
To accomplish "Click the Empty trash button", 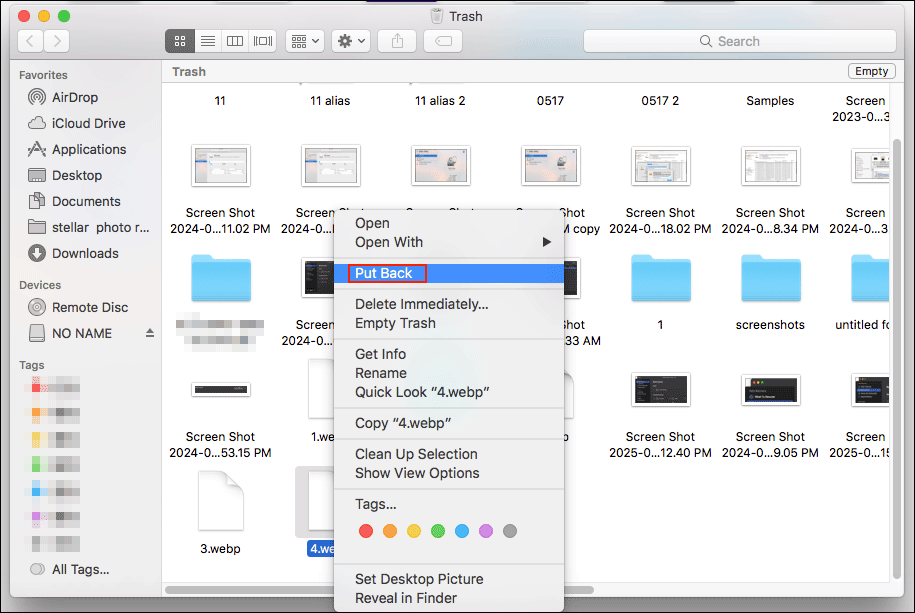I will pyautogui.click(x=871, y=71).
